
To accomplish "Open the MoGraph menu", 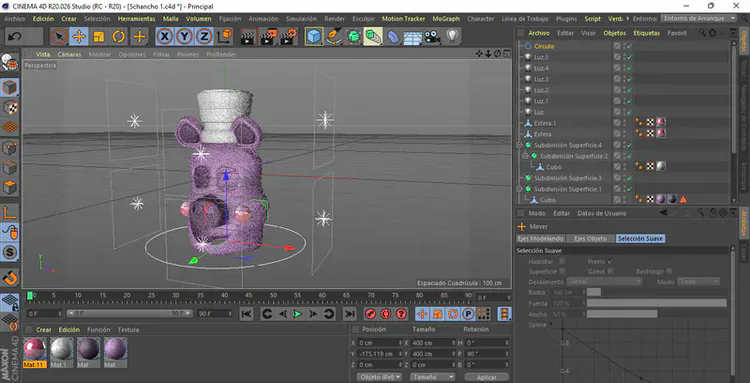I will coord(446,19).
